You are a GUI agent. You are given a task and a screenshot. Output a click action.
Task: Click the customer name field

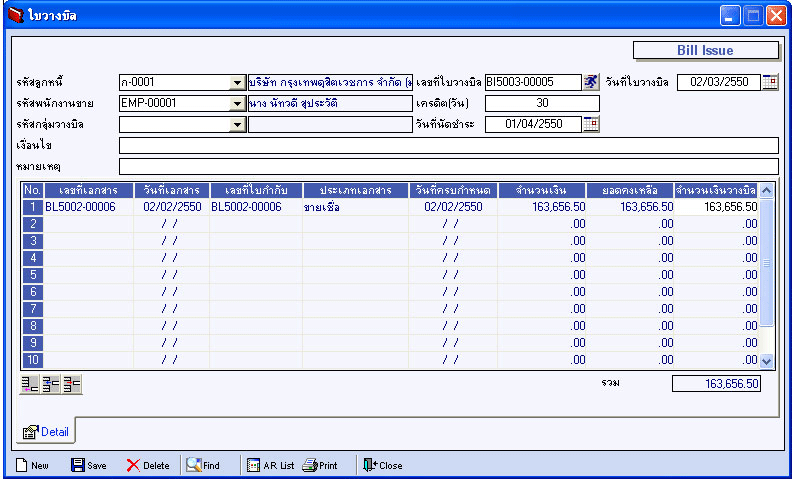330,82
